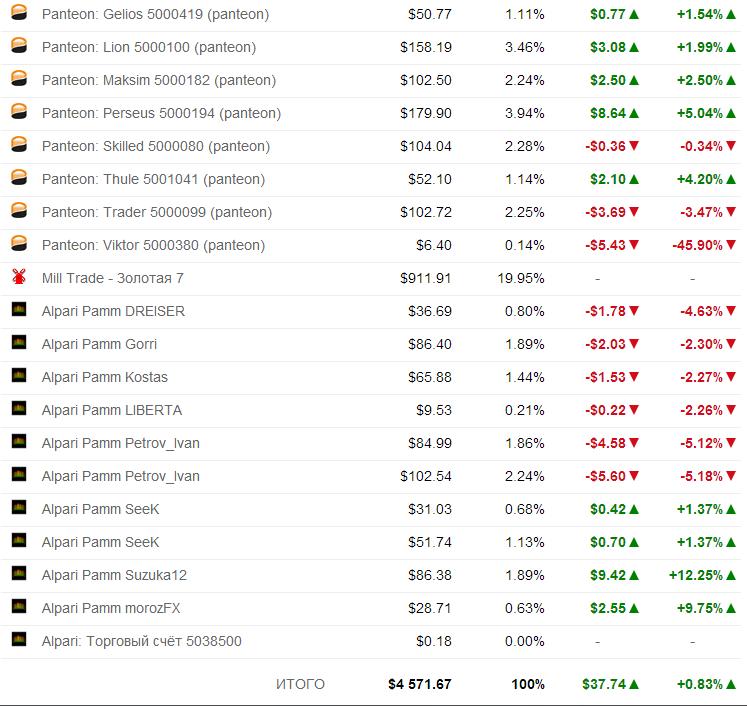Click the Mill Trade red windmill icon
Screen dimensions: 747x706
[x=18, y=277]
